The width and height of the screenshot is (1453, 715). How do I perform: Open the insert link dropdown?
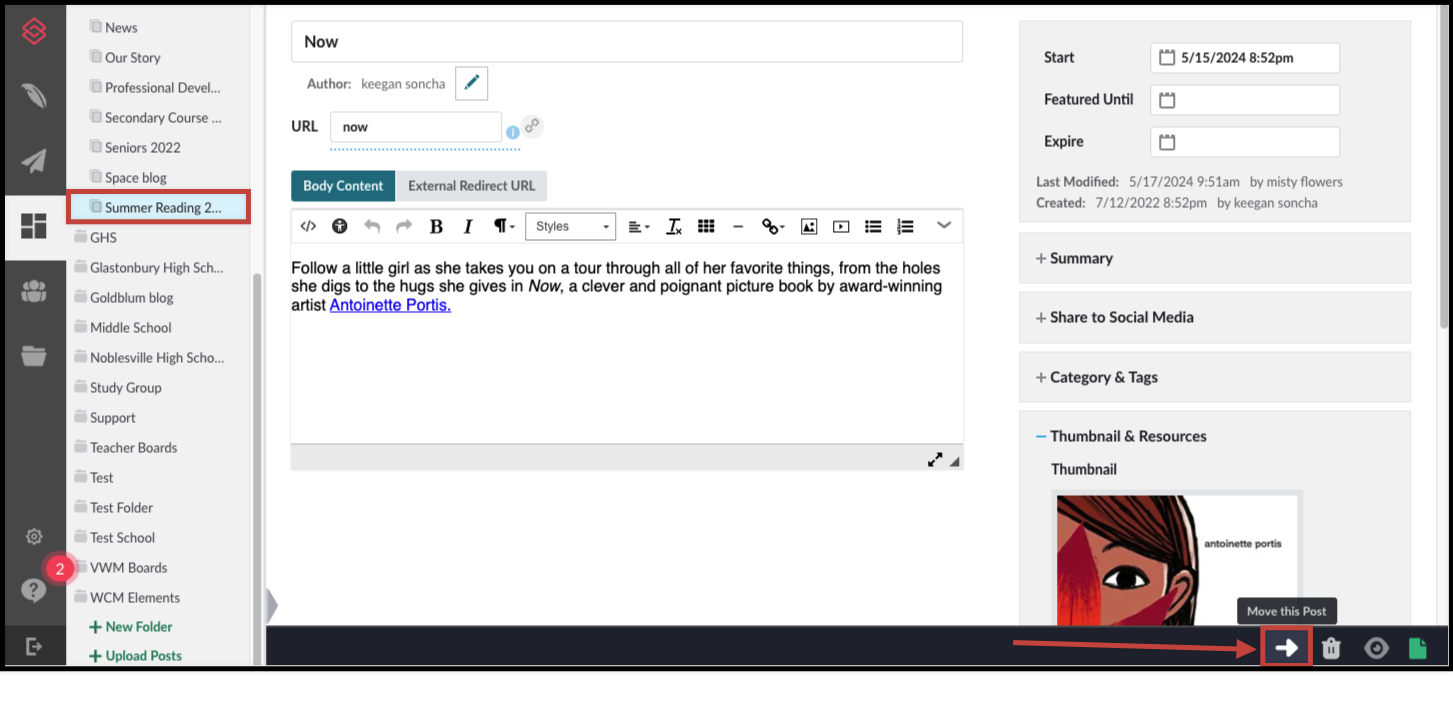tap(773, 227)
